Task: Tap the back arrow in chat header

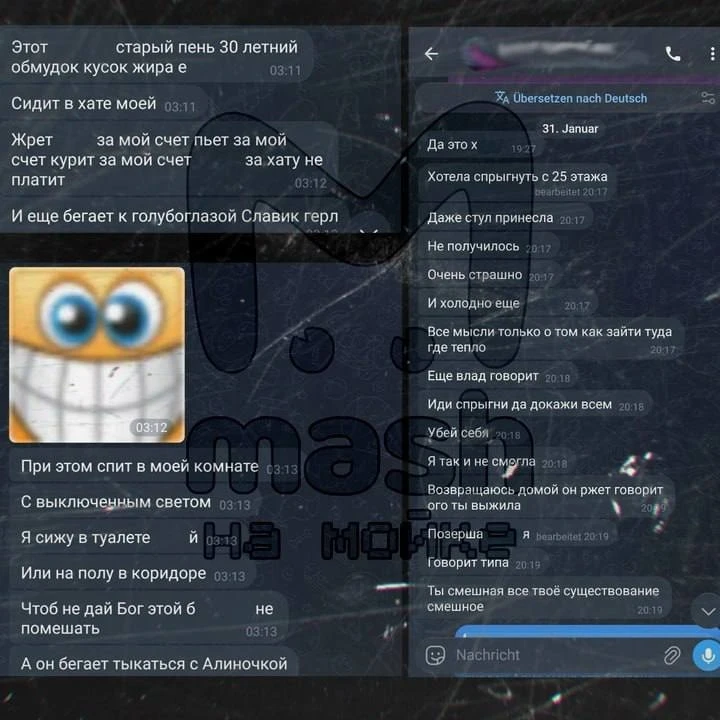Action: pos(431,54)
